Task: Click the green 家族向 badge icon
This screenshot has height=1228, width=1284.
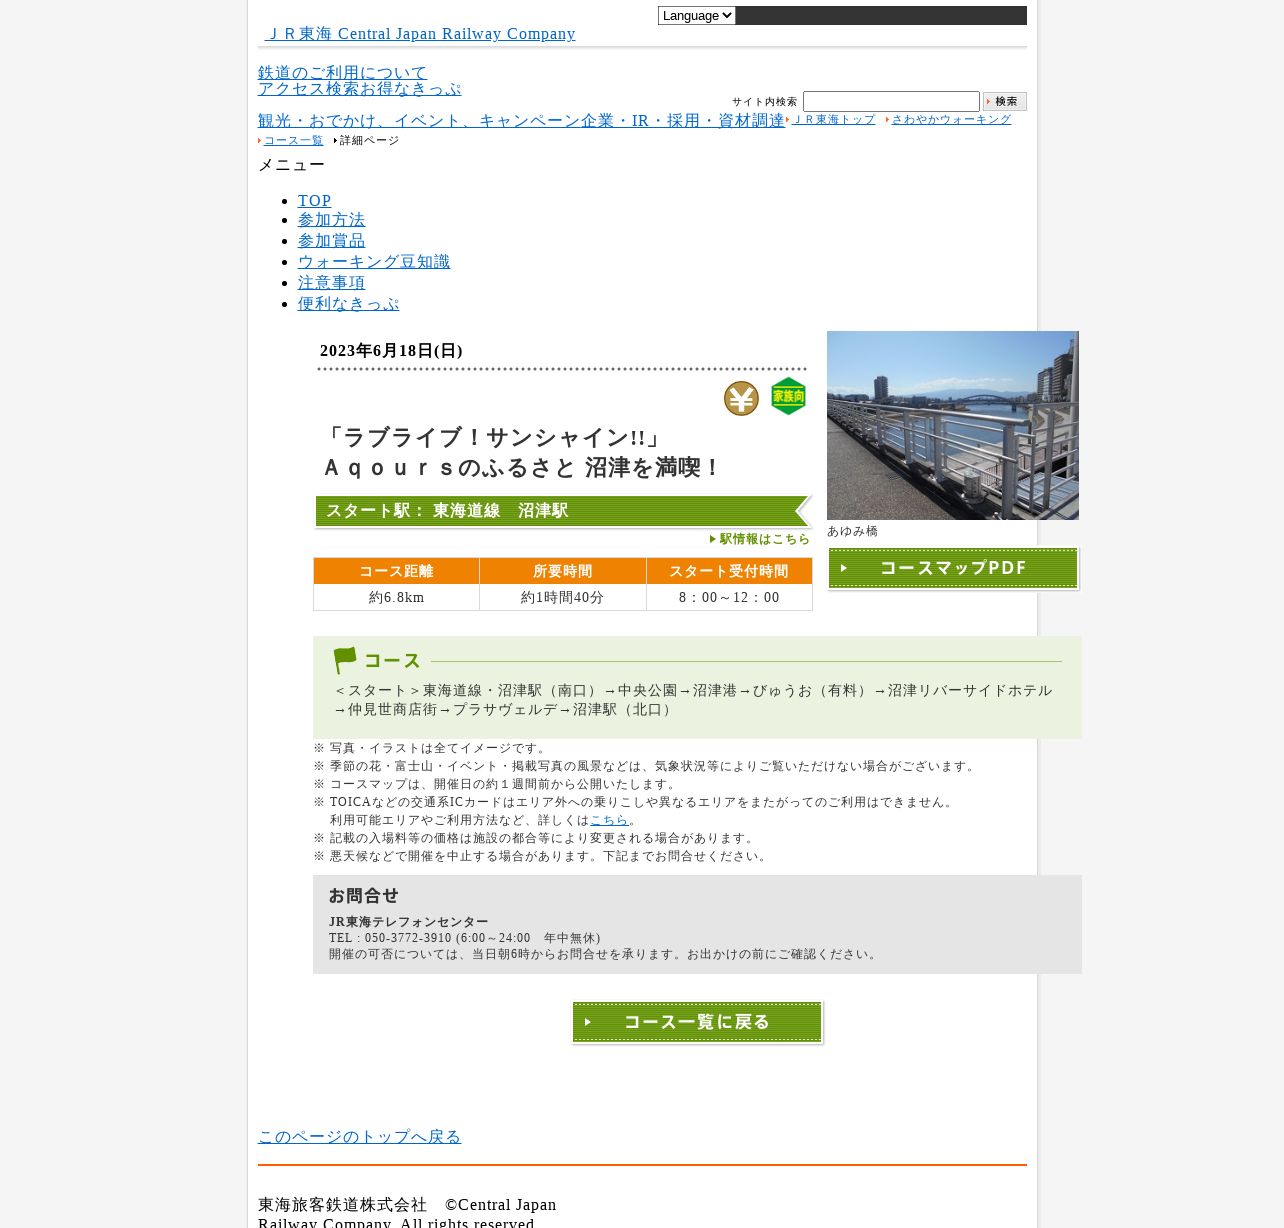Action: (x=788, y=396)
